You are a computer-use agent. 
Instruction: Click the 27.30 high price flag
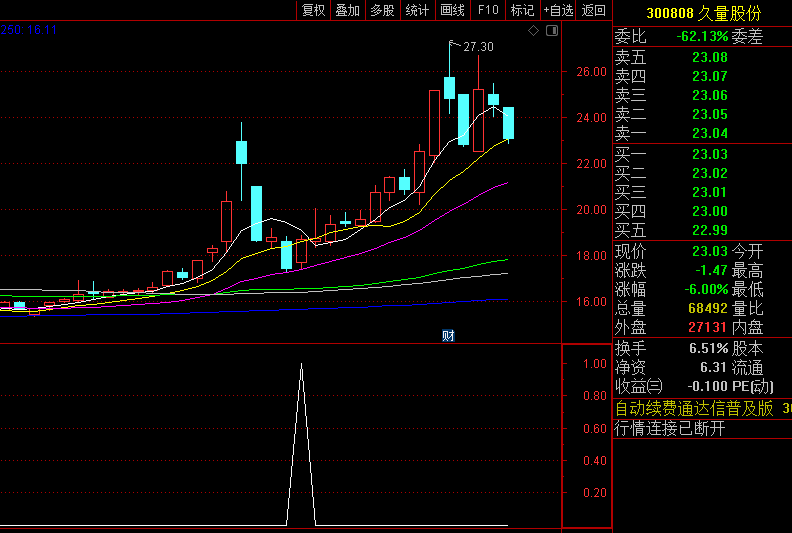click(478, 47)
